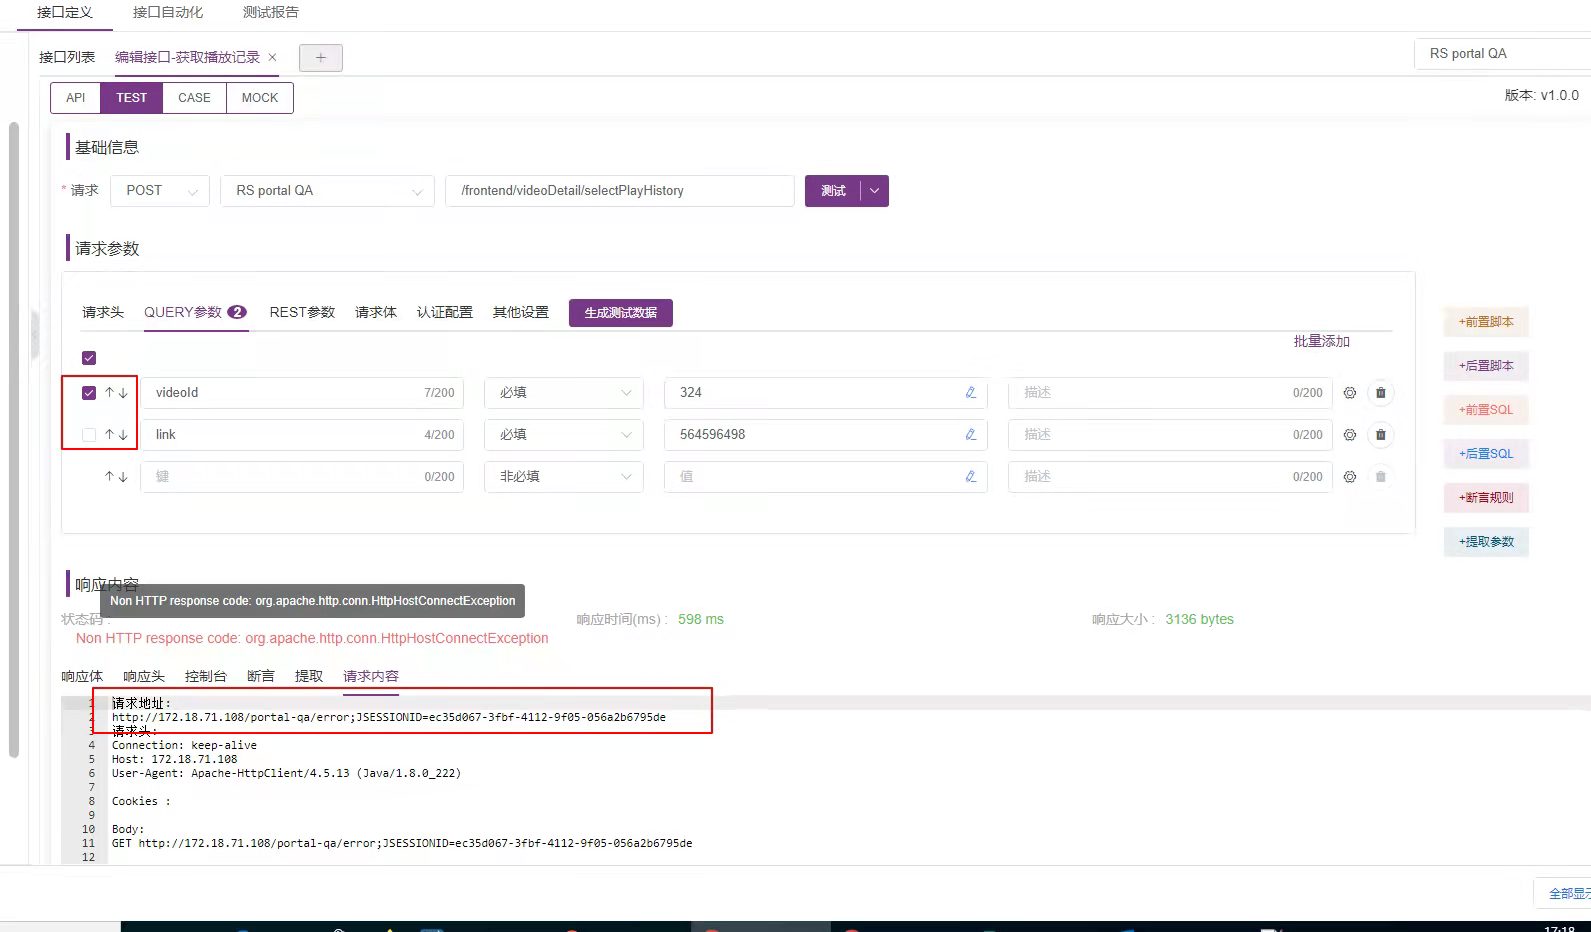Click the 批量添加 link
The height and width of the screenshot is (932, 1591).
click(1322, 341)
